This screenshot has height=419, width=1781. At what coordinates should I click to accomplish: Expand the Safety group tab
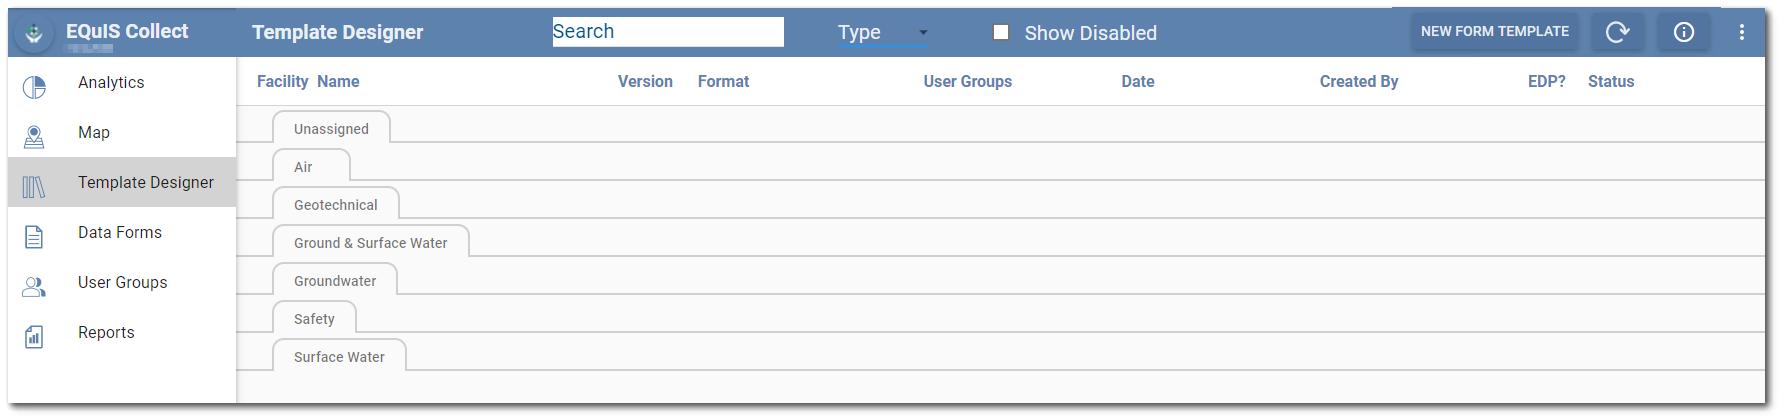tap(314, 319)
